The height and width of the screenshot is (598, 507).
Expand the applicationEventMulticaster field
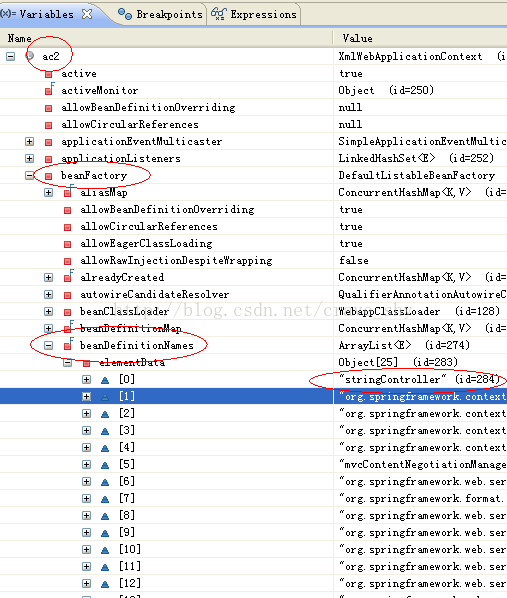click(x=29, y=142)
